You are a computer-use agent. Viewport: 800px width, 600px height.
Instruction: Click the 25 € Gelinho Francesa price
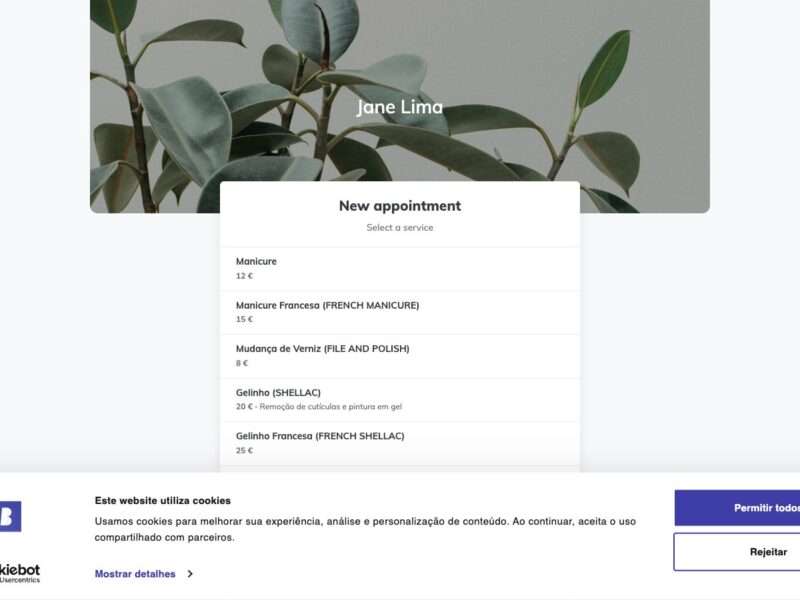(244, 450)
